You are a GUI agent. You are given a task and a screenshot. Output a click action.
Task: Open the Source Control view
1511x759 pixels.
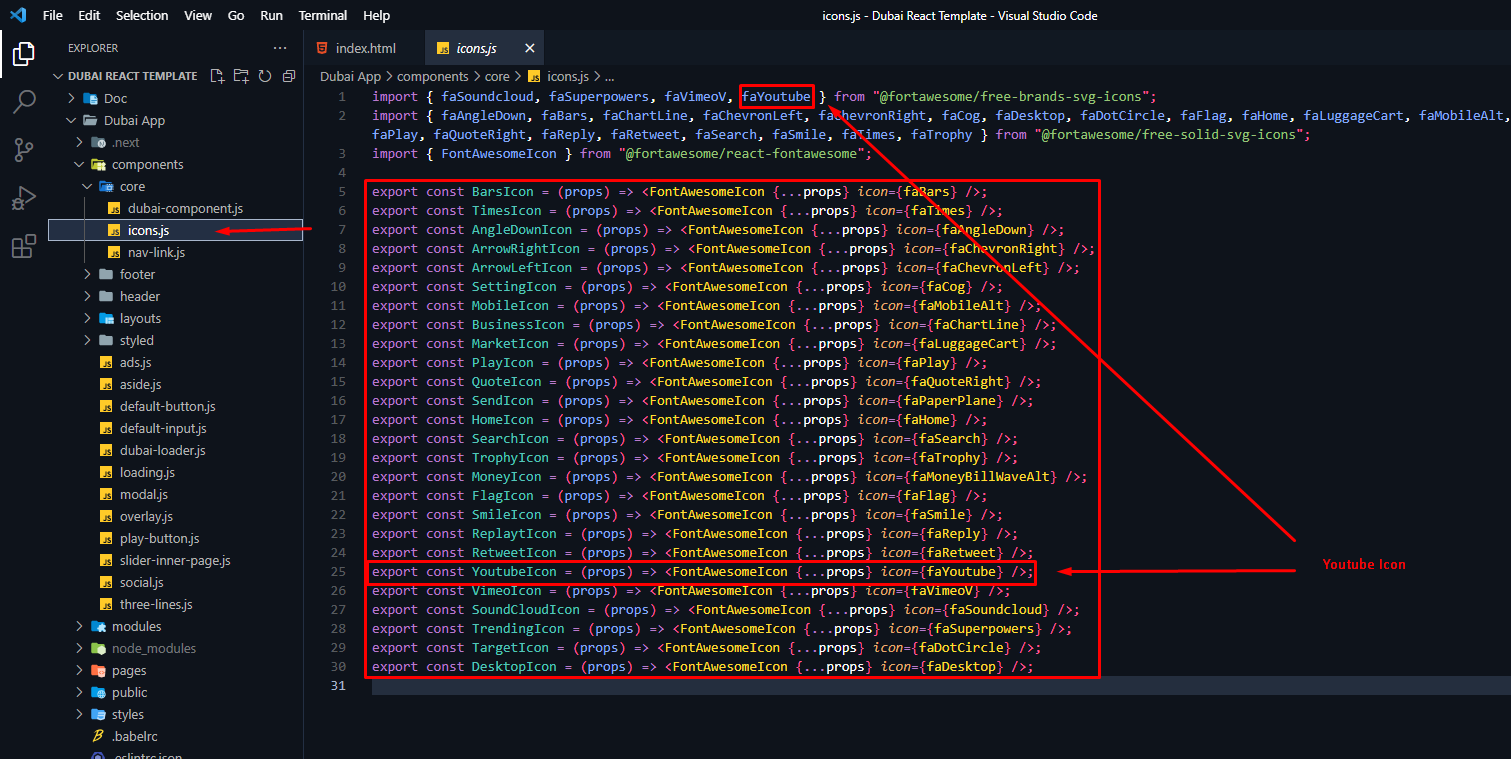click(24, 150)
